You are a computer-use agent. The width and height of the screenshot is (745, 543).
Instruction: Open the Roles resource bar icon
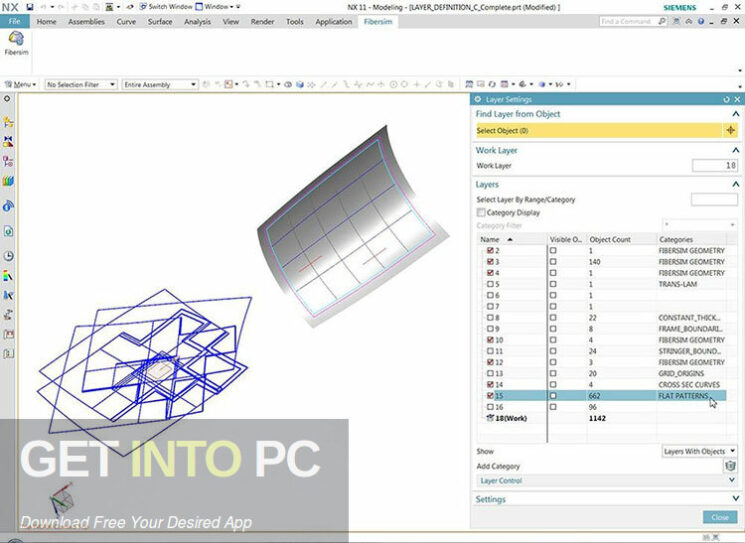pos(8,314)
